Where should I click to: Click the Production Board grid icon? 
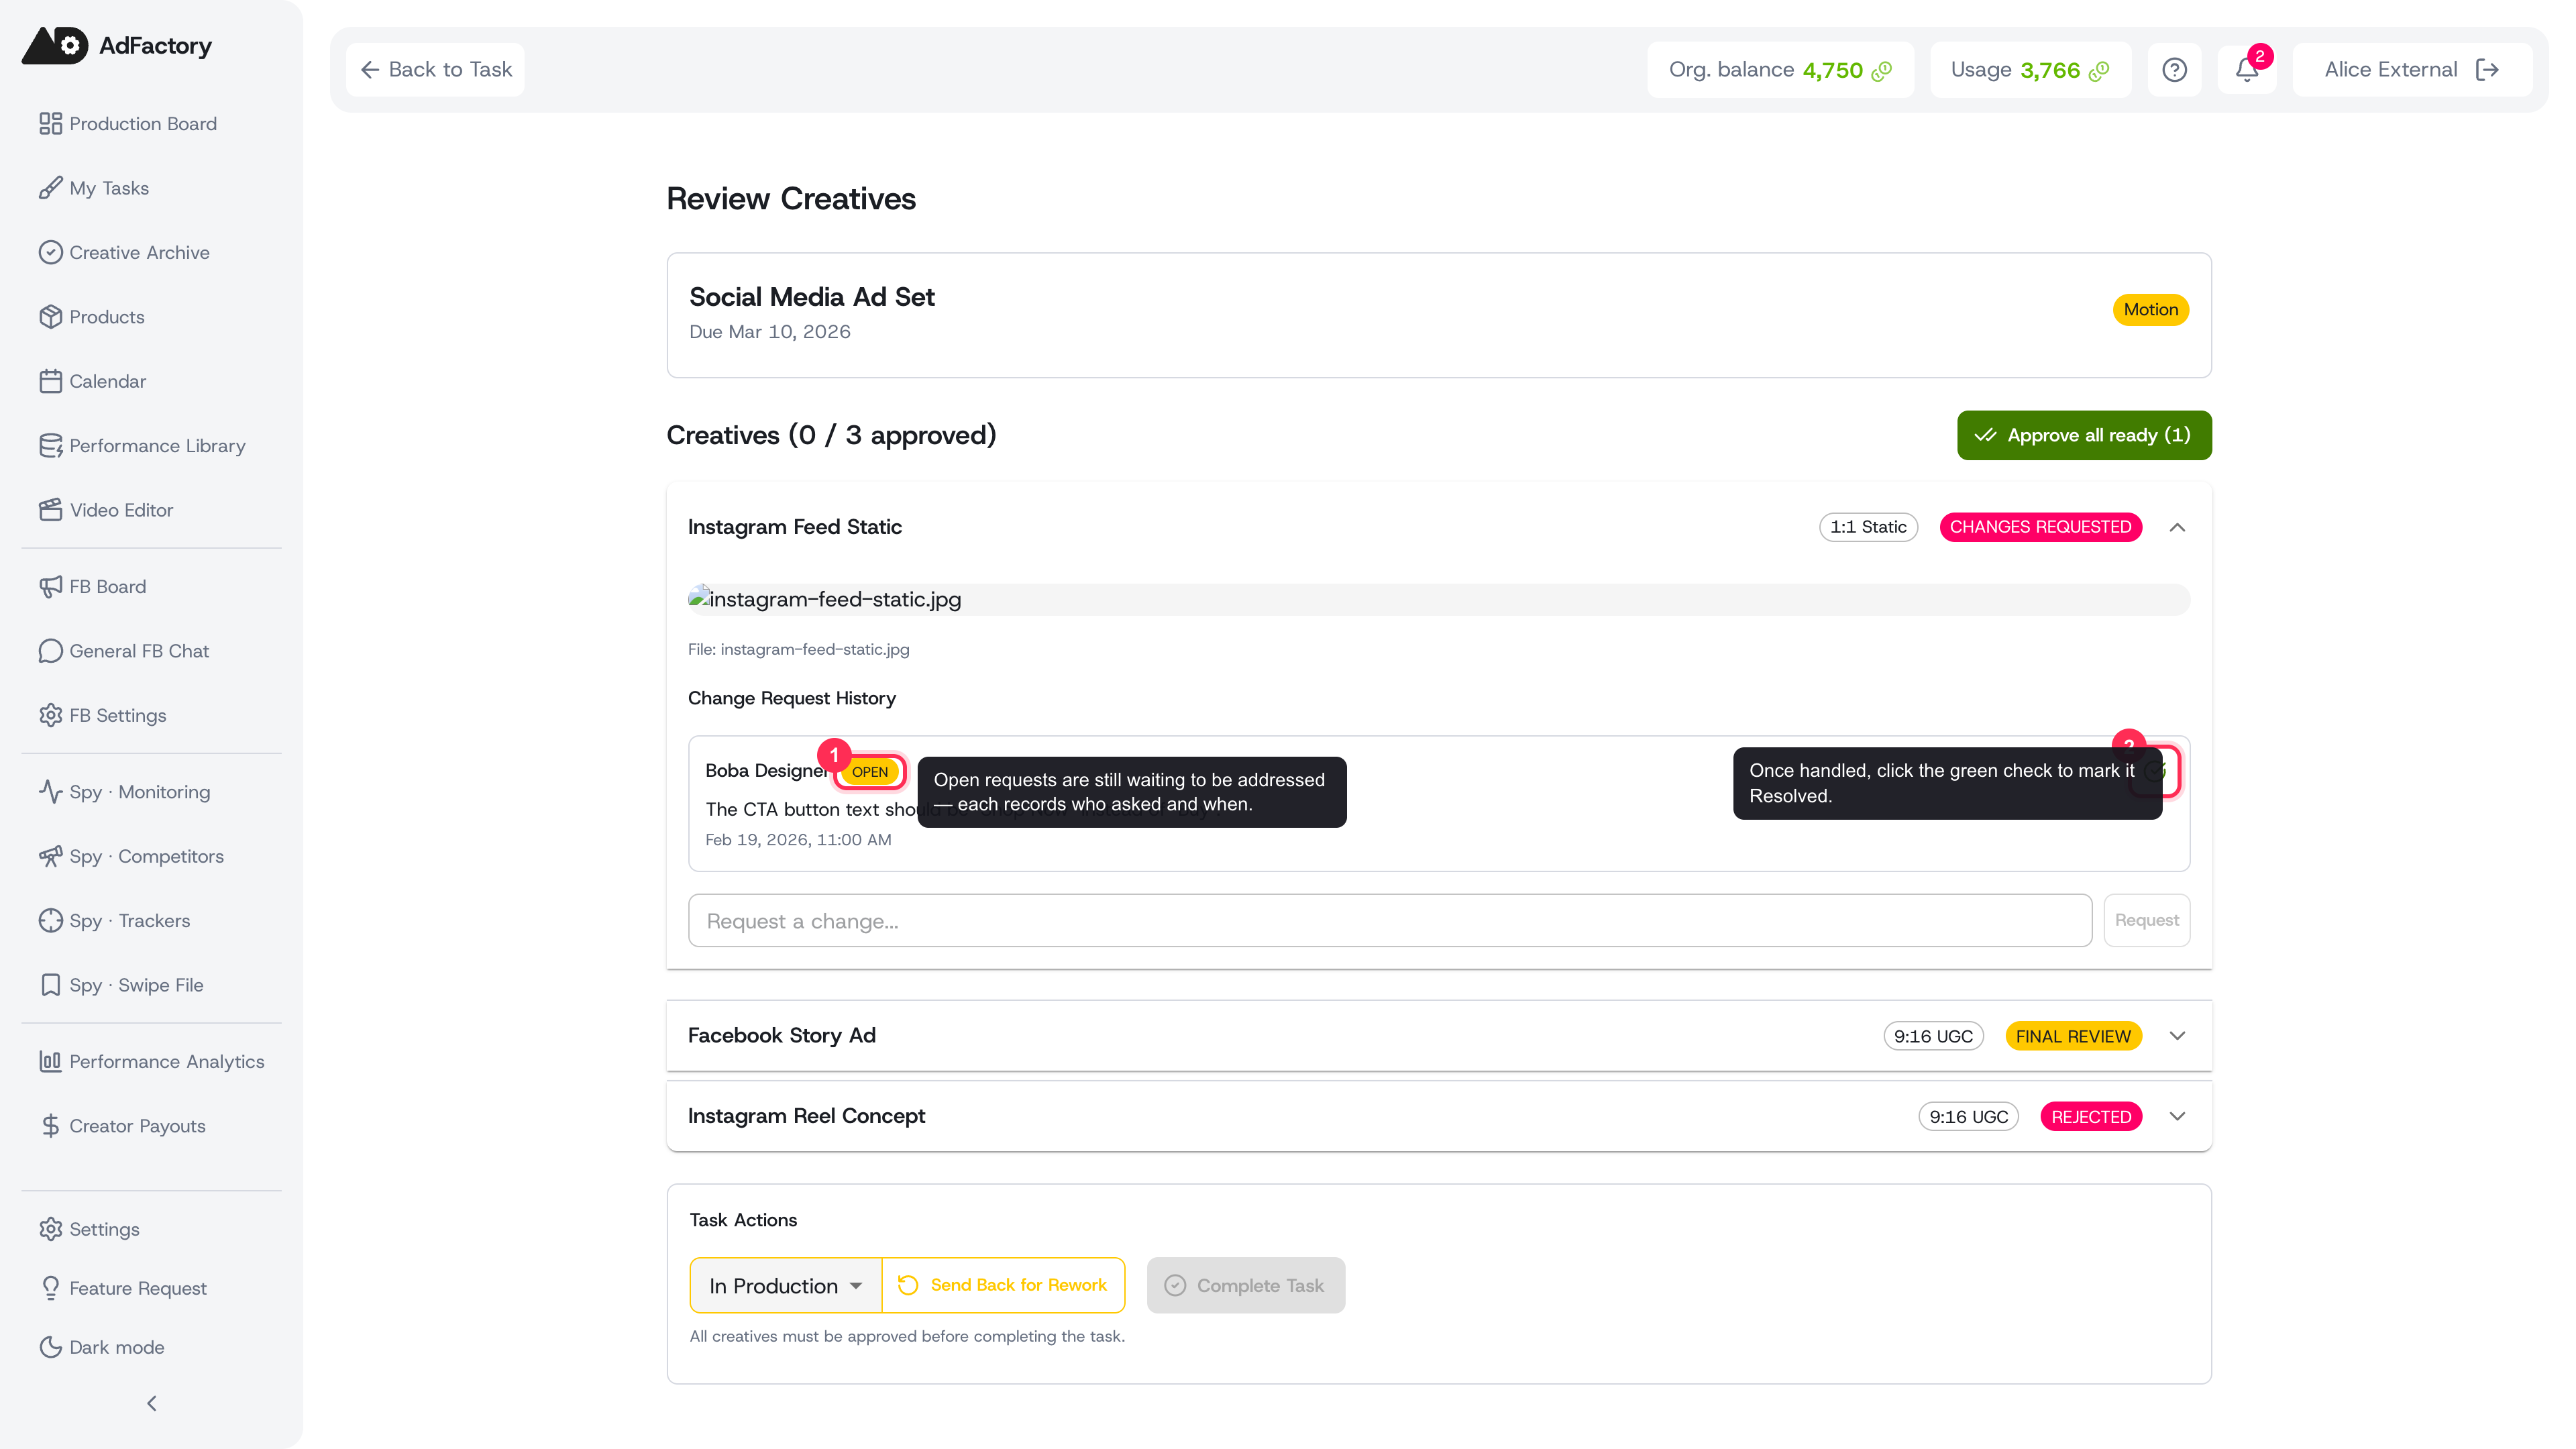click(50, 124)
